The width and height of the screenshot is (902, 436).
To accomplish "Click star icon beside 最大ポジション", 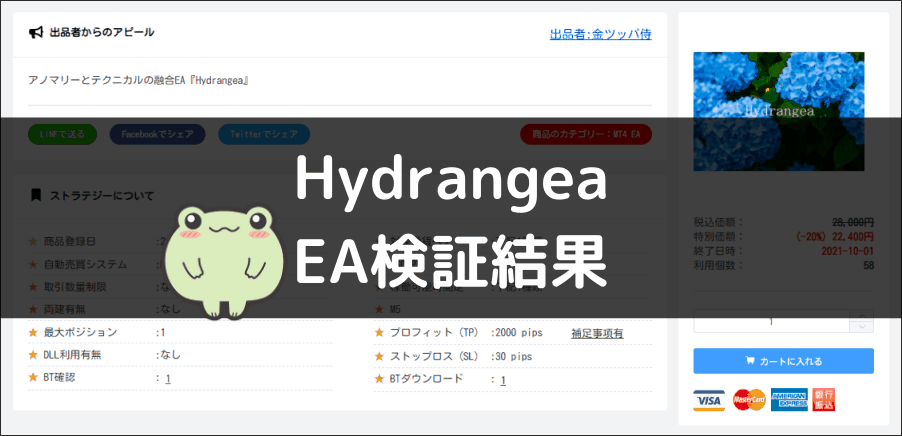I will coord(33,332).
